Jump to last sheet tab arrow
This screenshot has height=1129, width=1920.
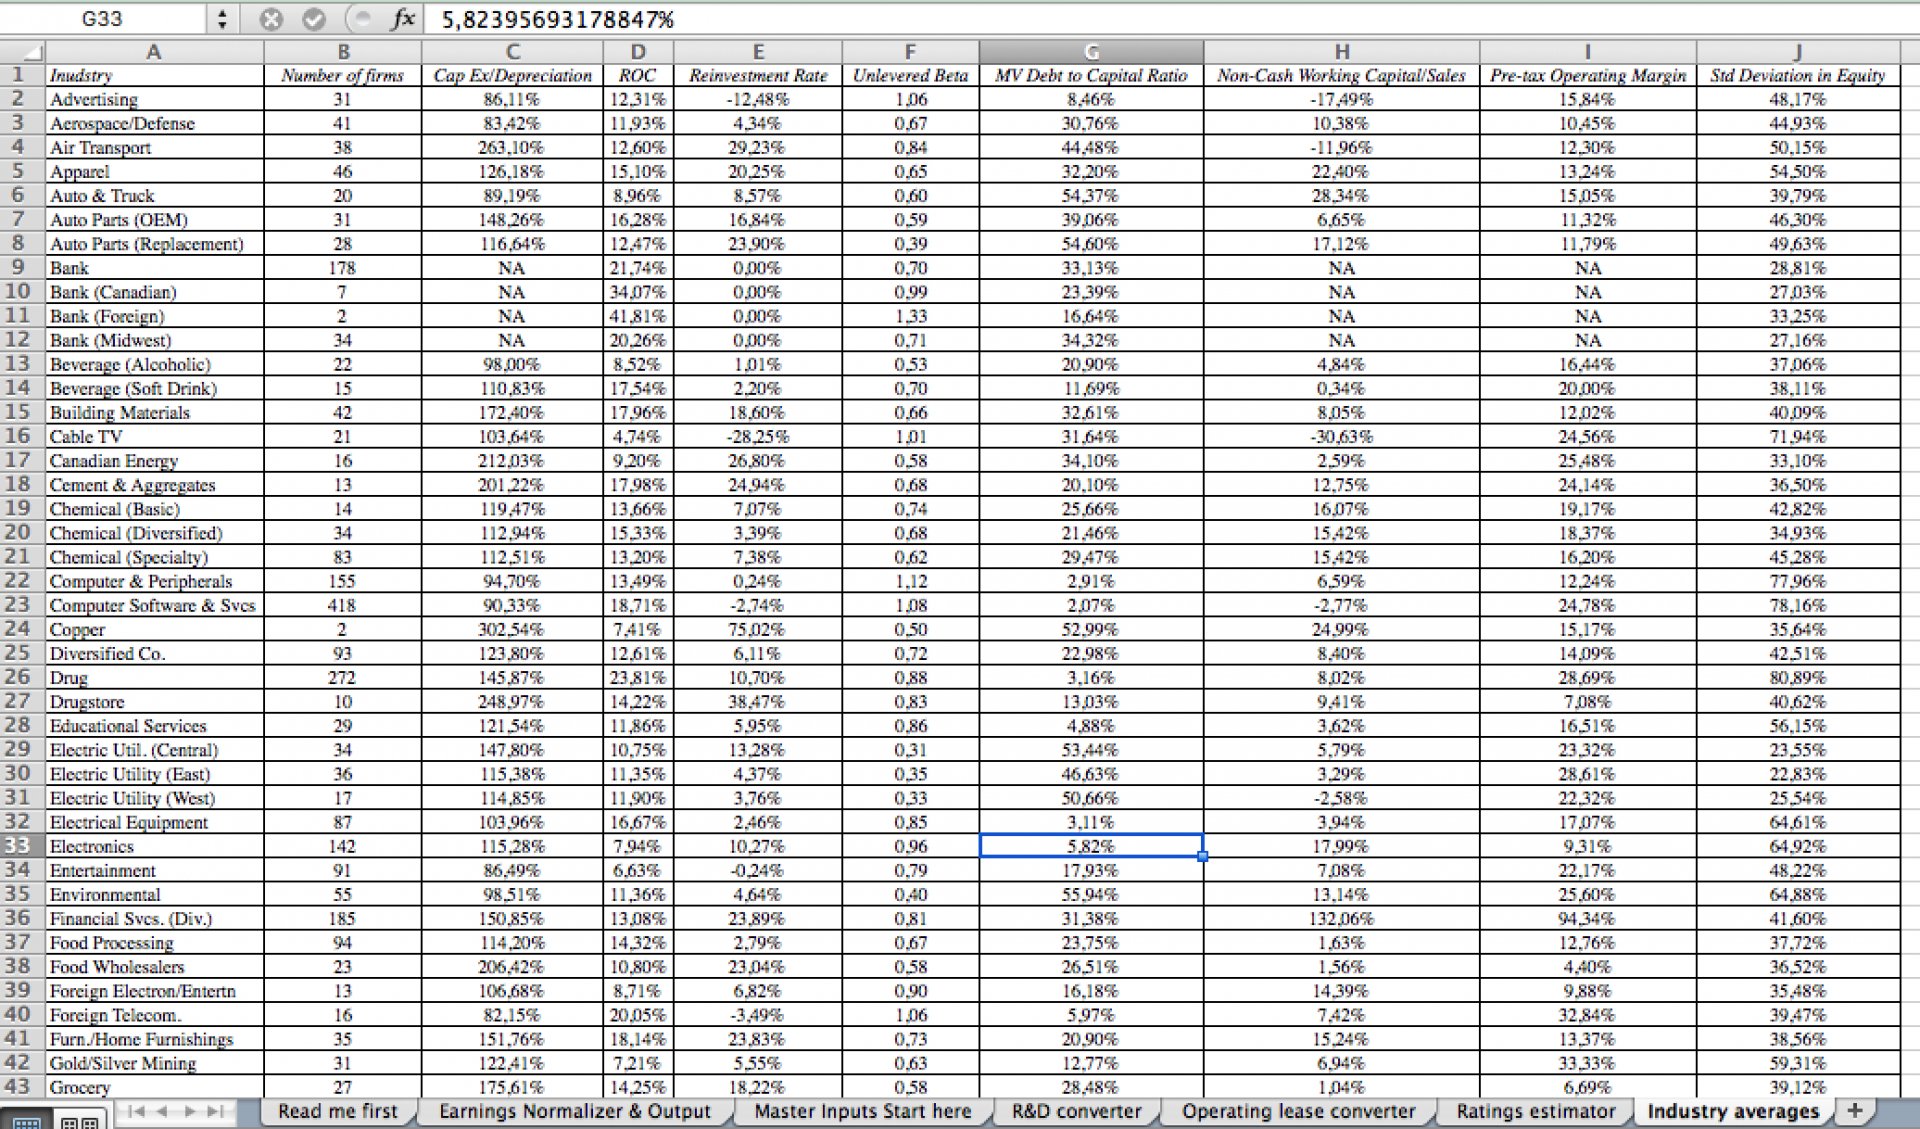pyautogui.click(x=214, y=1111)
